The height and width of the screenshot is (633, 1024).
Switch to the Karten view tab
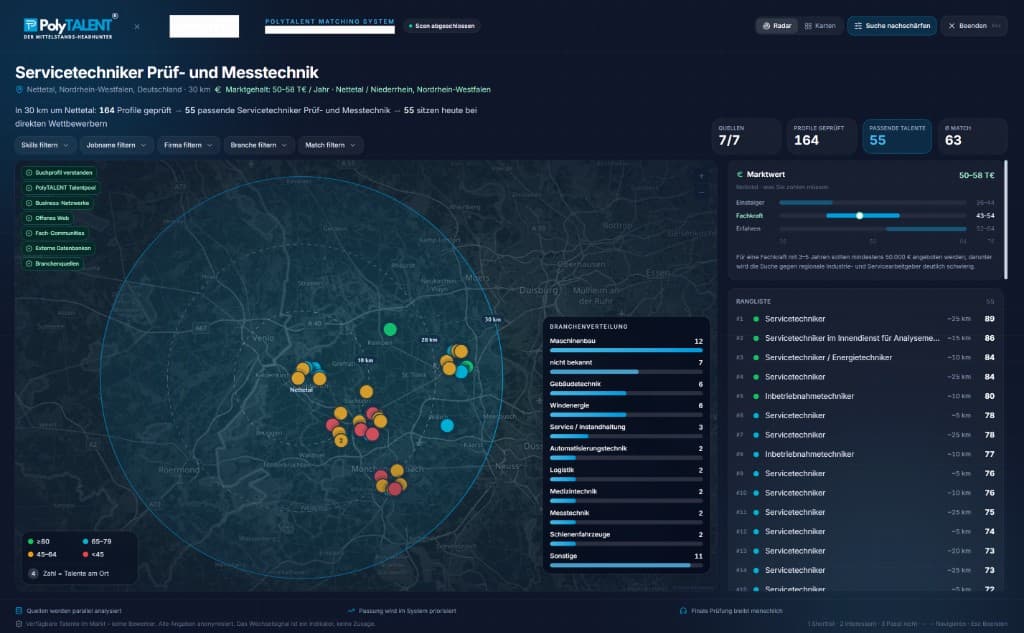point(820,26)
